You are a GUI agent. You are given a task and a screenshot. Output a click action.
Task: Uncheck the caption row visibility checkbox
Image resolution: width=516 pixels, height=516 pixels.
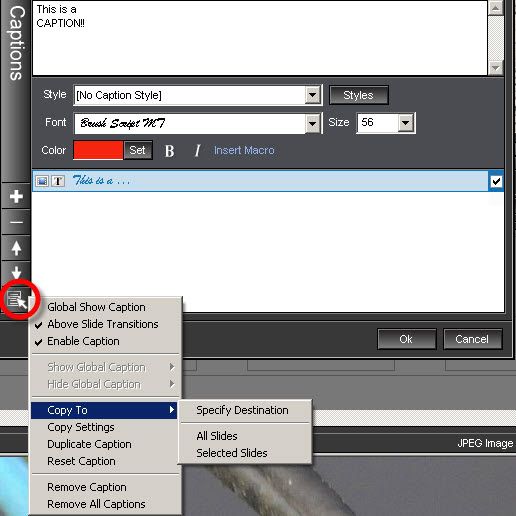point(496,181)
